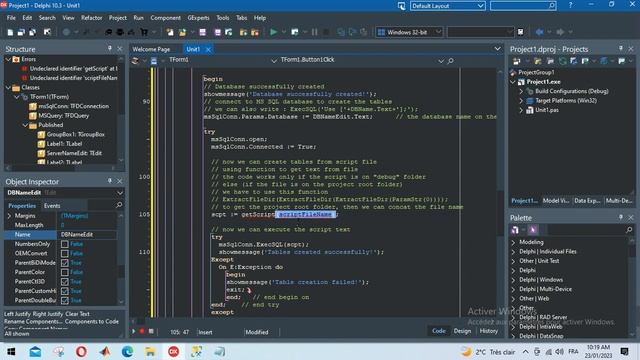640x360 pixels.
Task: Click the back navigation arrow icon
Action: click(x=540, y=32)
